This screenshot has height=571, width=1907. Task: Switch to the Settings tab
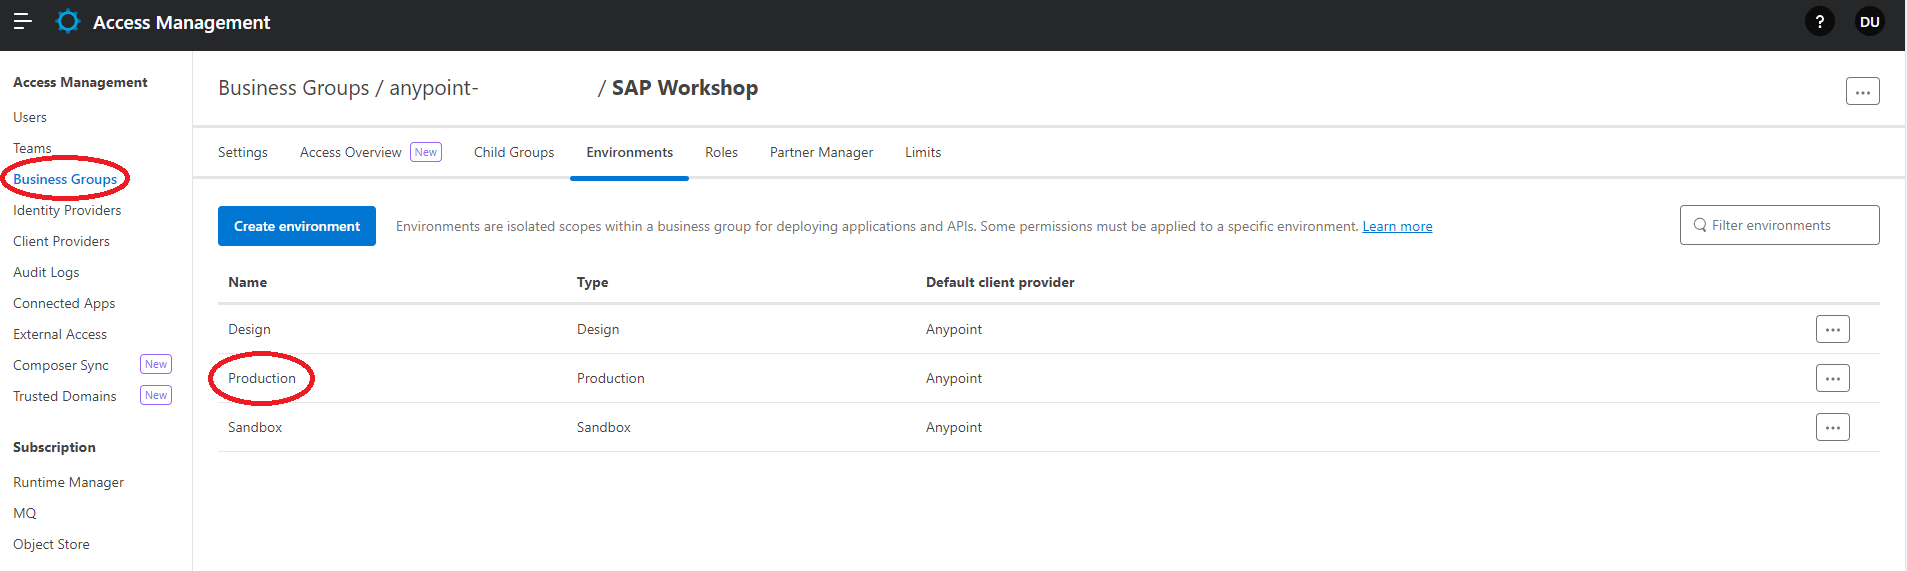pyautogui.click(x=243, y=152)
